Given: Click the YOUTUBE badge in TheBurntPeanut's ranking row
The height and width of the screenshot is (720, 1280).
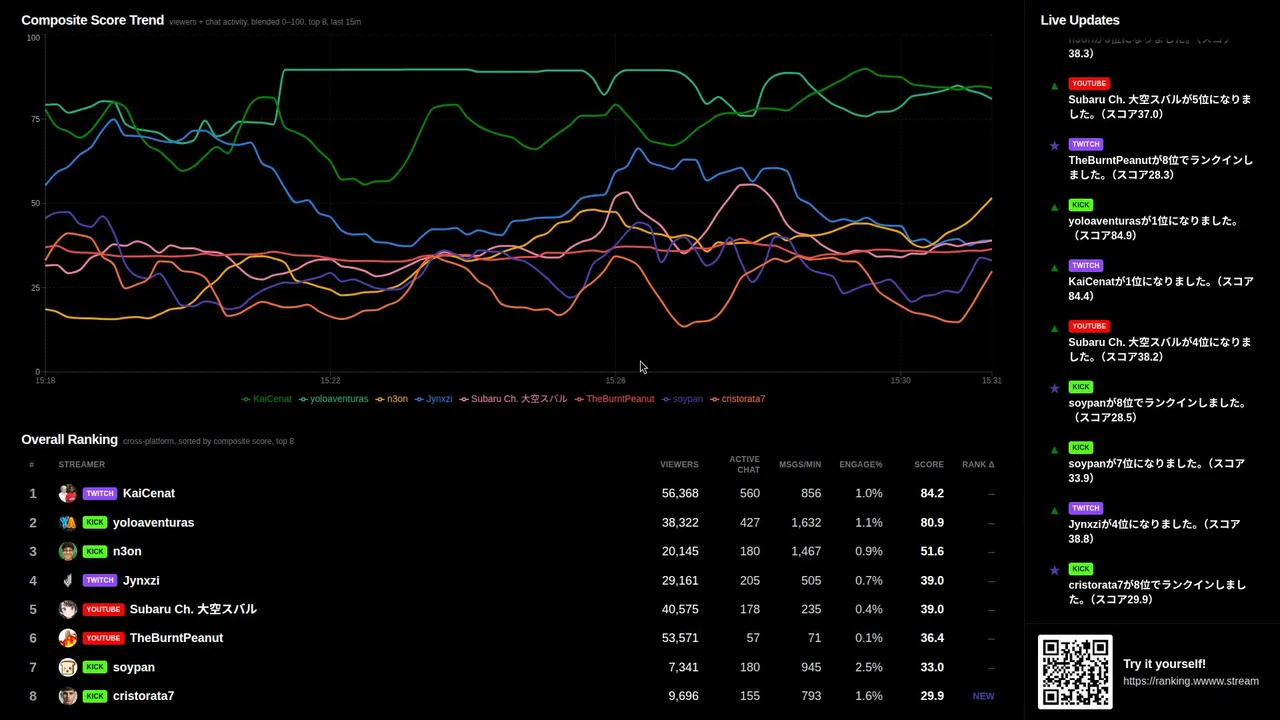Looking at the screenshot, I should coord(103,638).
